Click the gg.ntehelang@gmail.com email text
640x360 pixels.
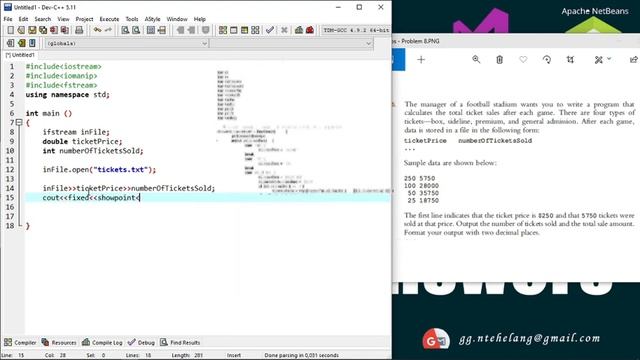point(529,338)
